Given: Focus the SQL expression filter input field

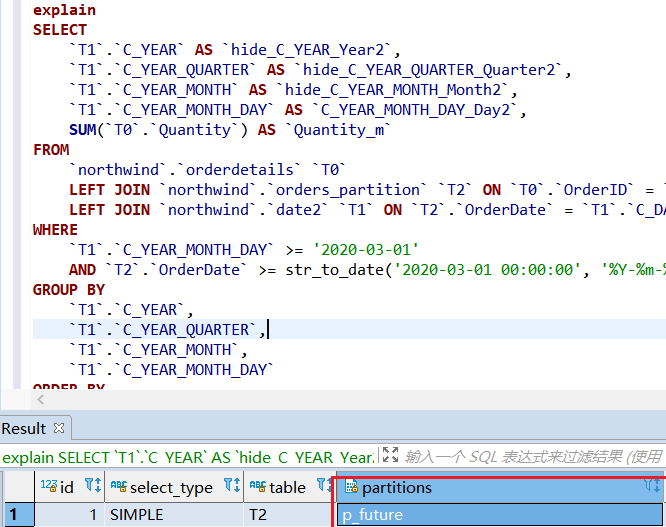Looking at the screenshot, I should click(534, 457).
